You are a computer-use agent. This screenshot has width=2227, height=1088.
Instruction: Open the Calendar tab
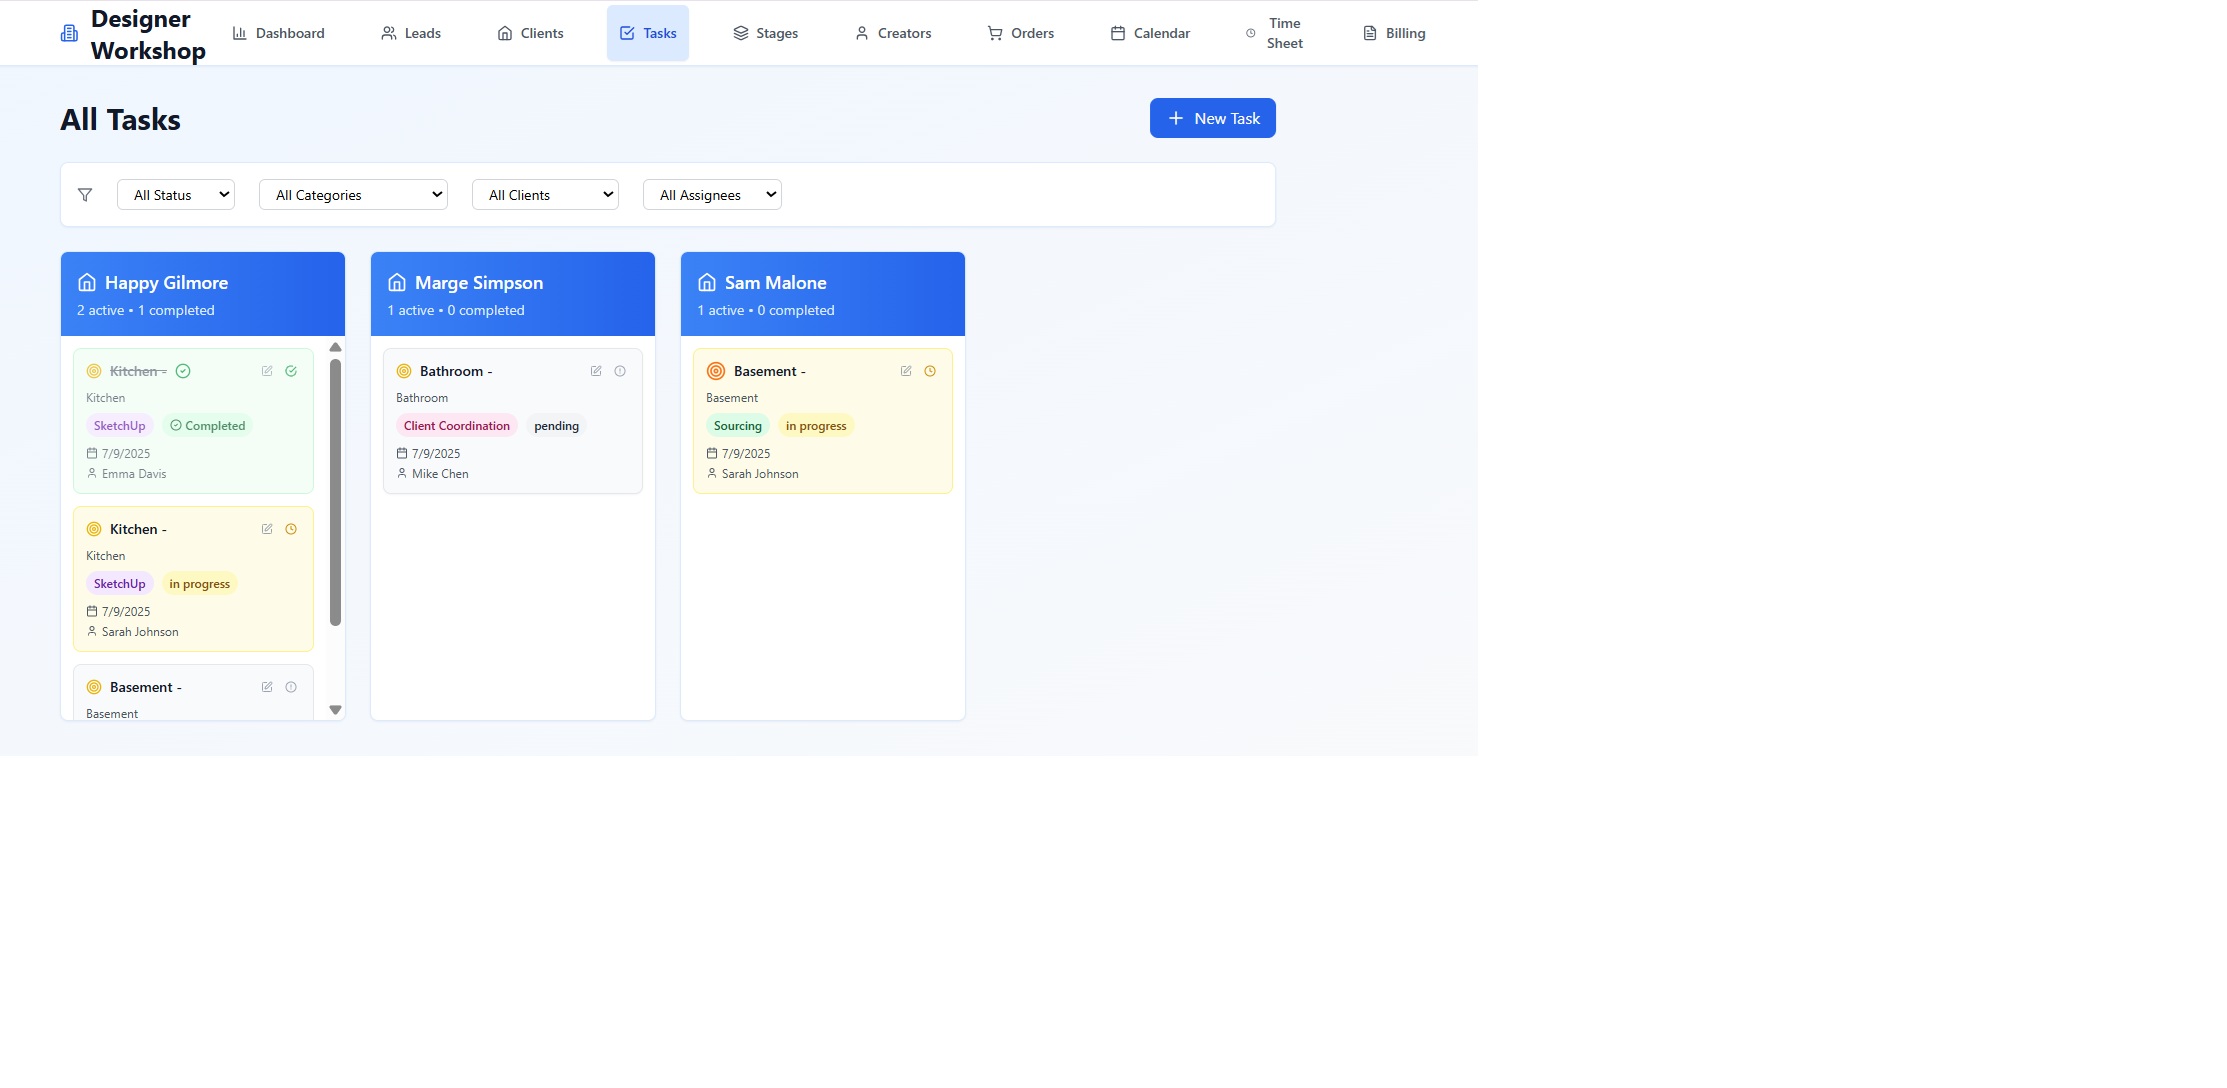point(1150,33)
